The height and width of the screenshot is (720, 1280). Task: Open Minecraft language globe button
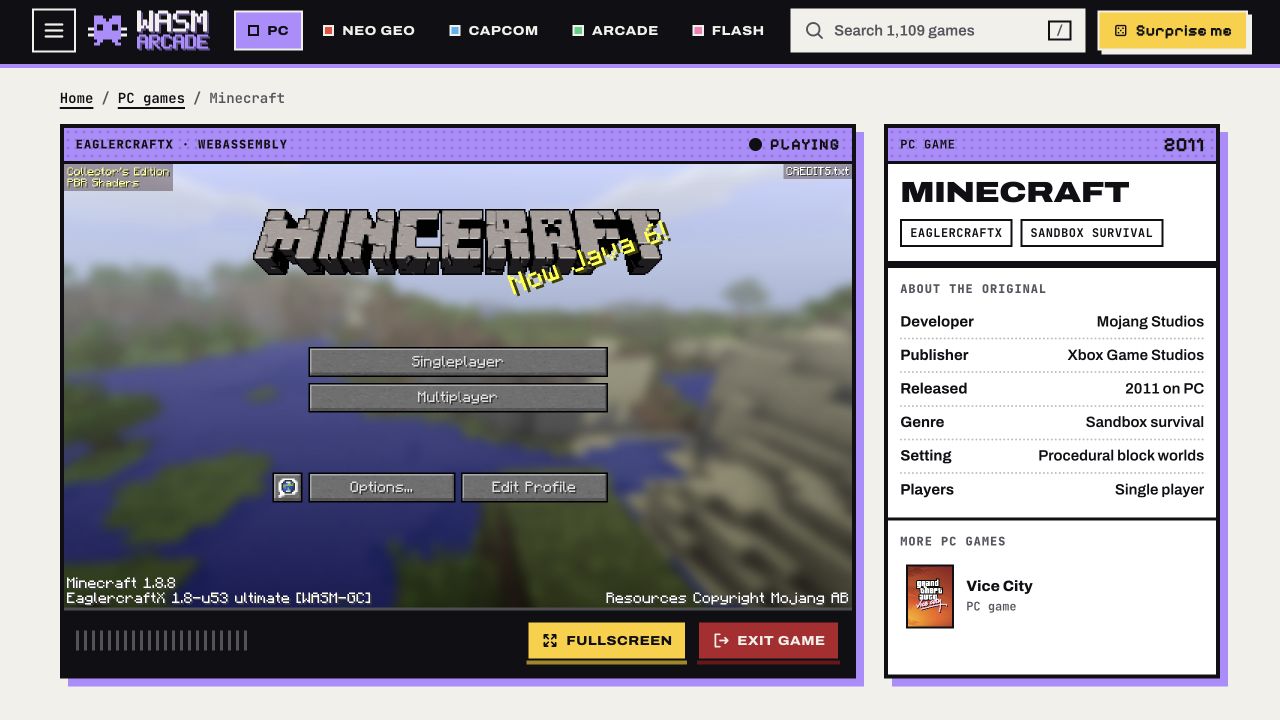point(288,488)
